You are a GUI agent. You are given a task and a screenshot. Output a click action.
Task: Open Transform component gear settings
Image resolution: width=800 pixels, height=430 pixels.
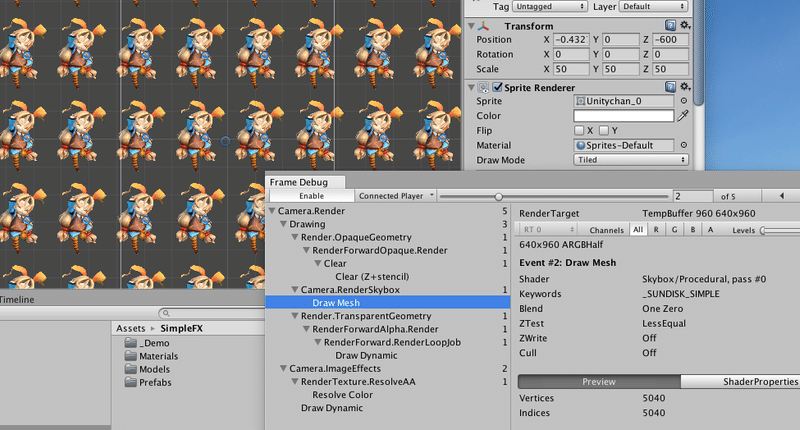[685, 25]
